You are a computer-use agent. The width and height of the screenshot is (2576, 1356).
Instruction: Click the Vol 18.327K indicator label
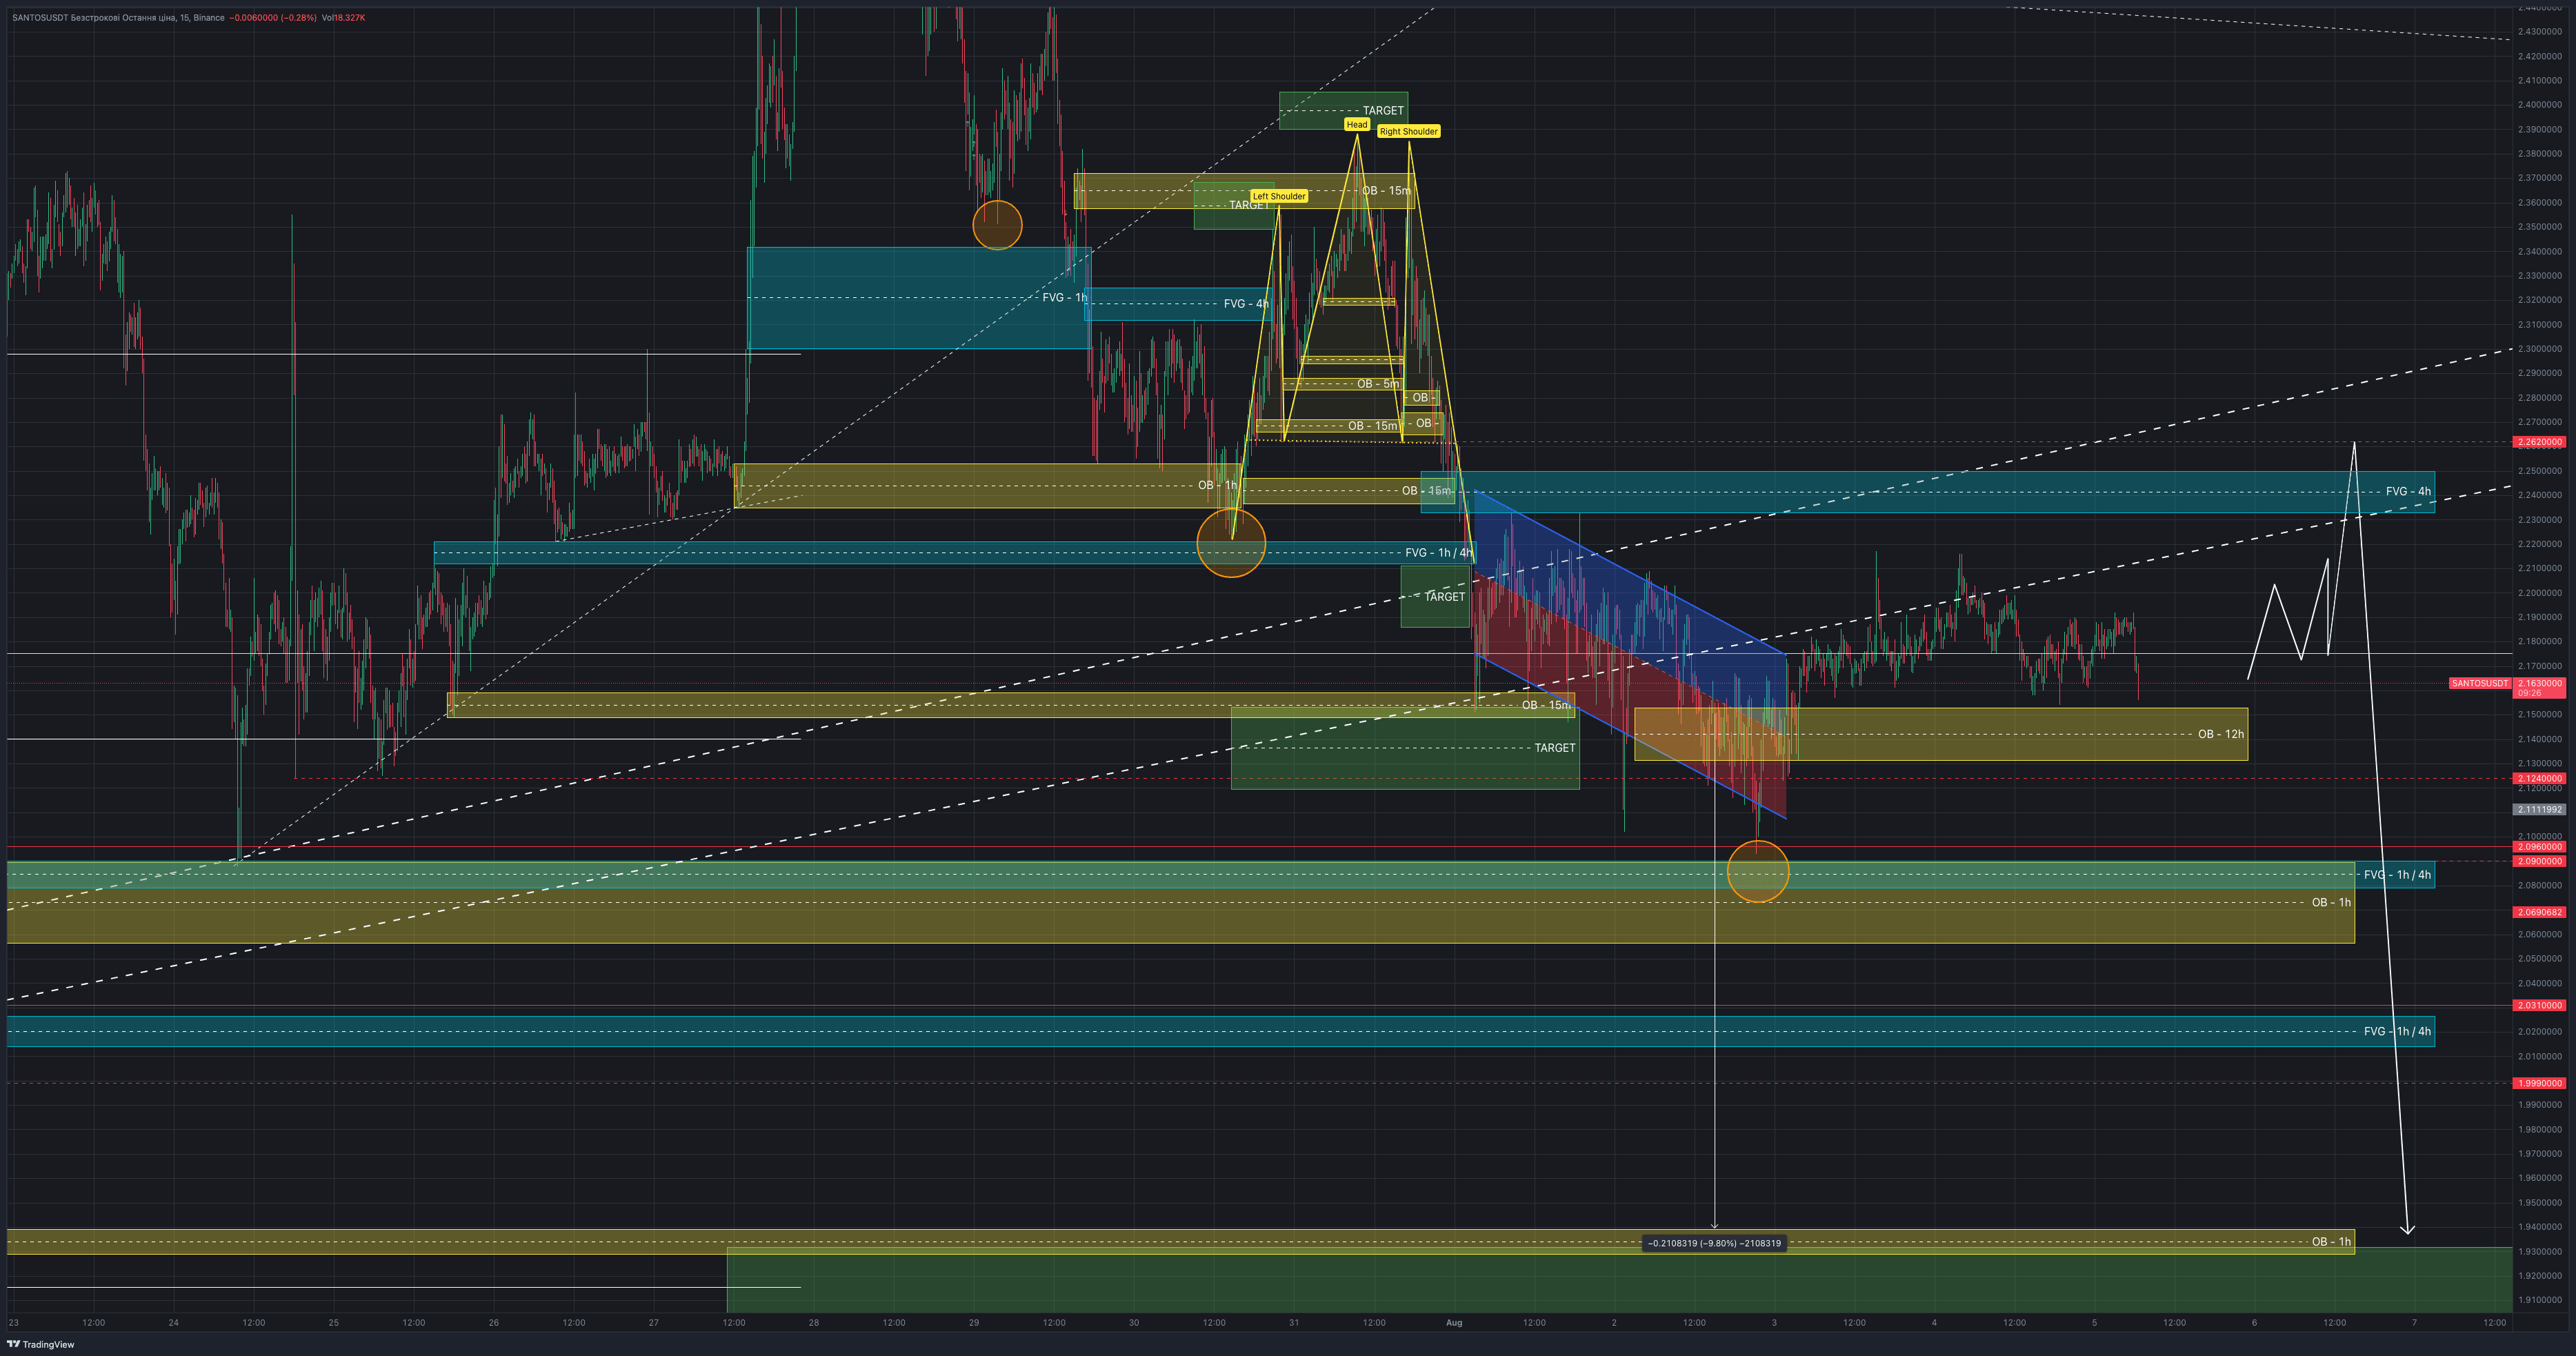click(x=343, y=17)
